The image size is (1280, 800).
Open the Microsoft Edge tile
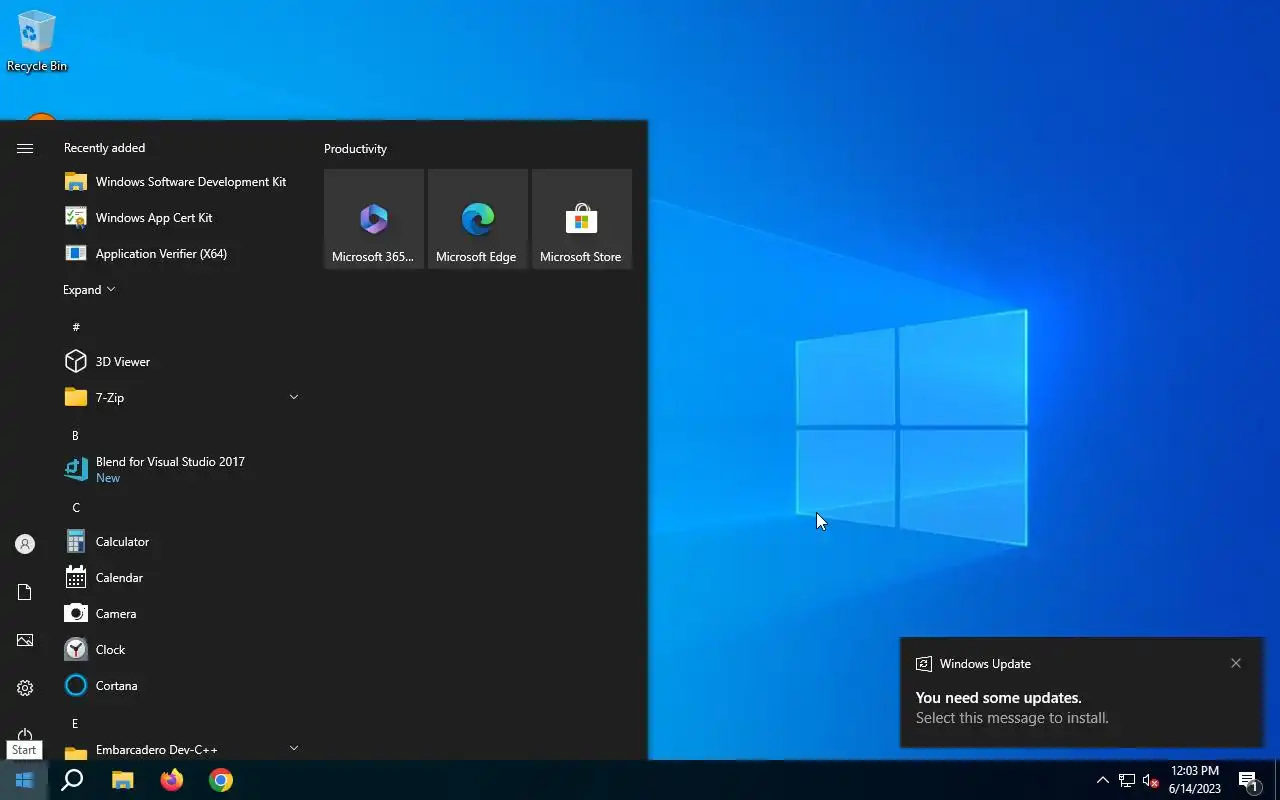478,219
